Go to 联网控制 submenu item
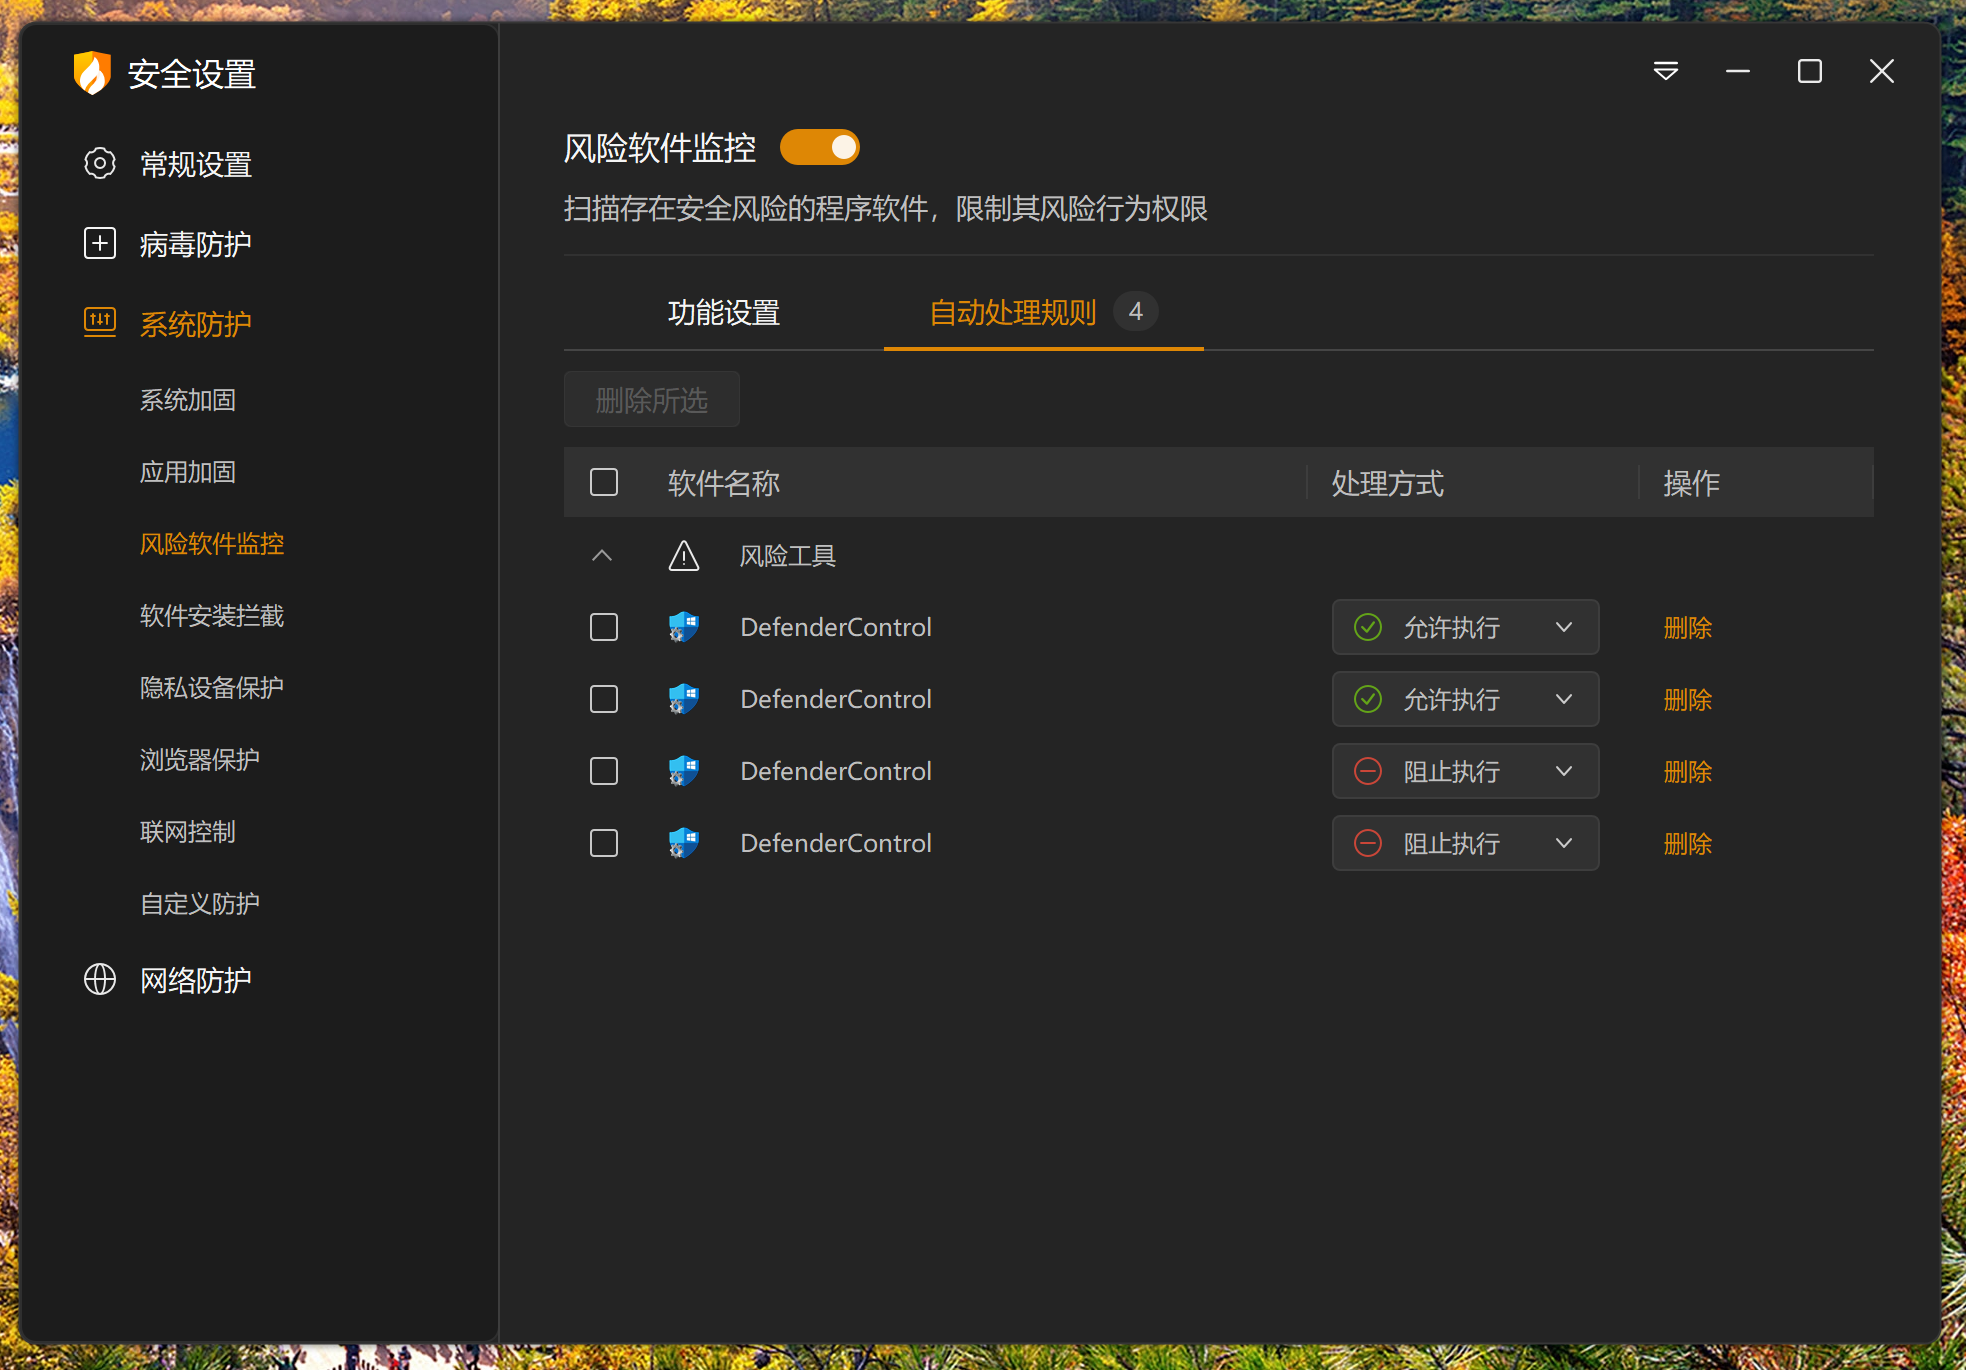 point(188,832)
